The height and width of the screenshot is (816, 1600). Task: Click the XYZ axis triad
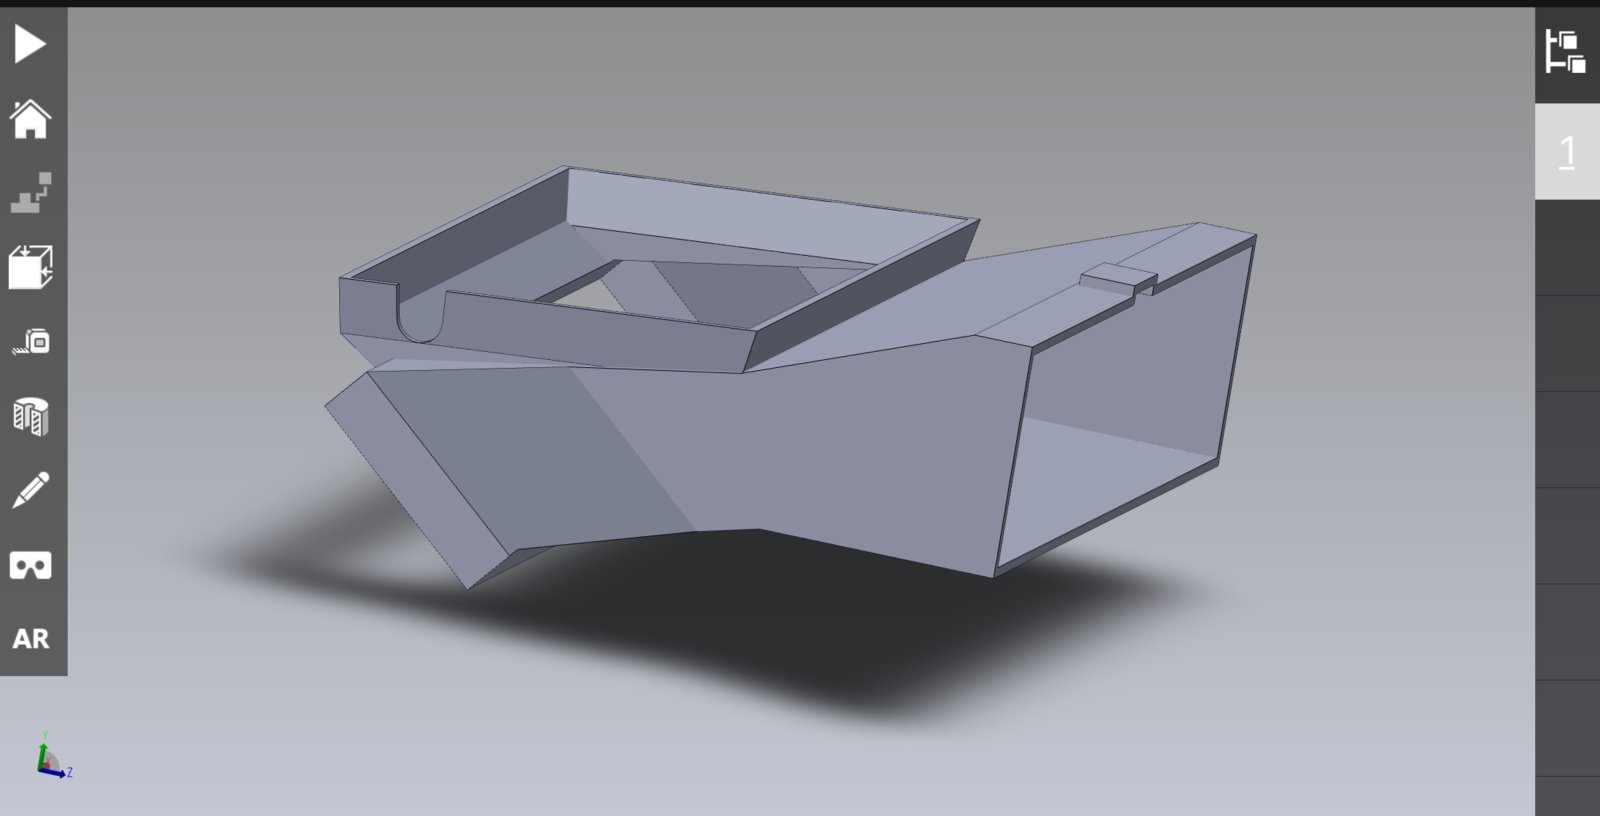pyautogui.click(x=50, y=758)
